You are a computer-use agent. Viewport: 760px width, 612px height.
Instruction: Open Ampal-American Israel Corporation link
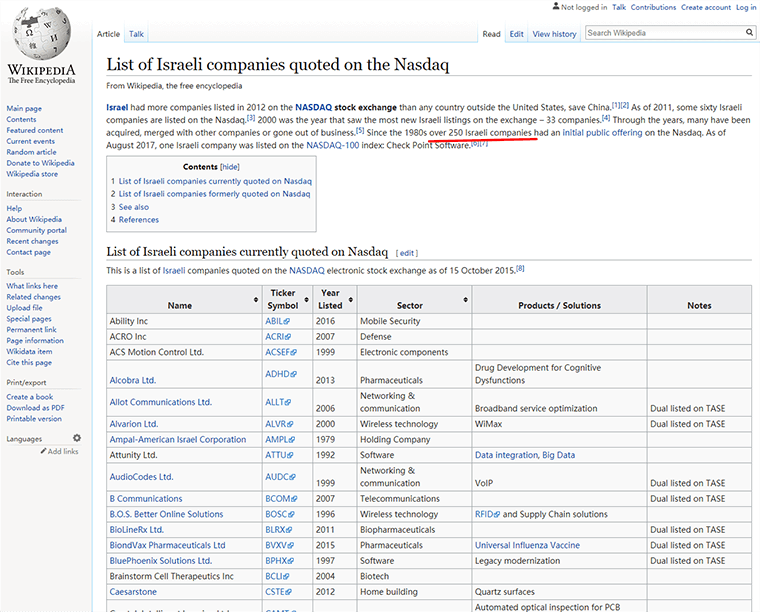[x=178, y=439]
